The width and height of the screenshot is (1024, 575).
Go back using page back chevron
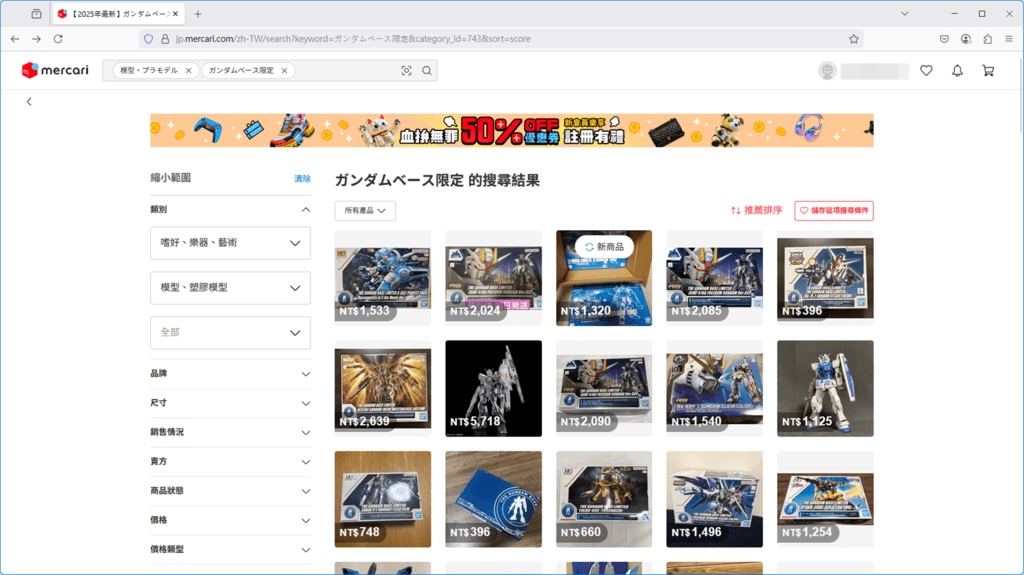[x=29, y=101]
